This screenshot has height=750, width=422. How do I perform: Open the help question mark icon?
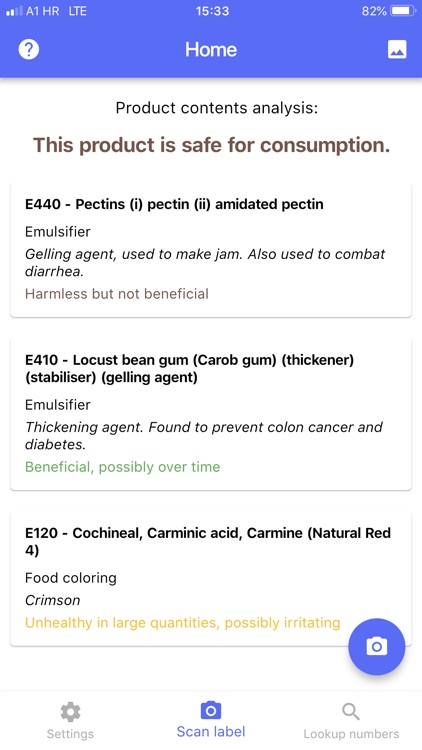pyautogui.click(x=29, y=49)
